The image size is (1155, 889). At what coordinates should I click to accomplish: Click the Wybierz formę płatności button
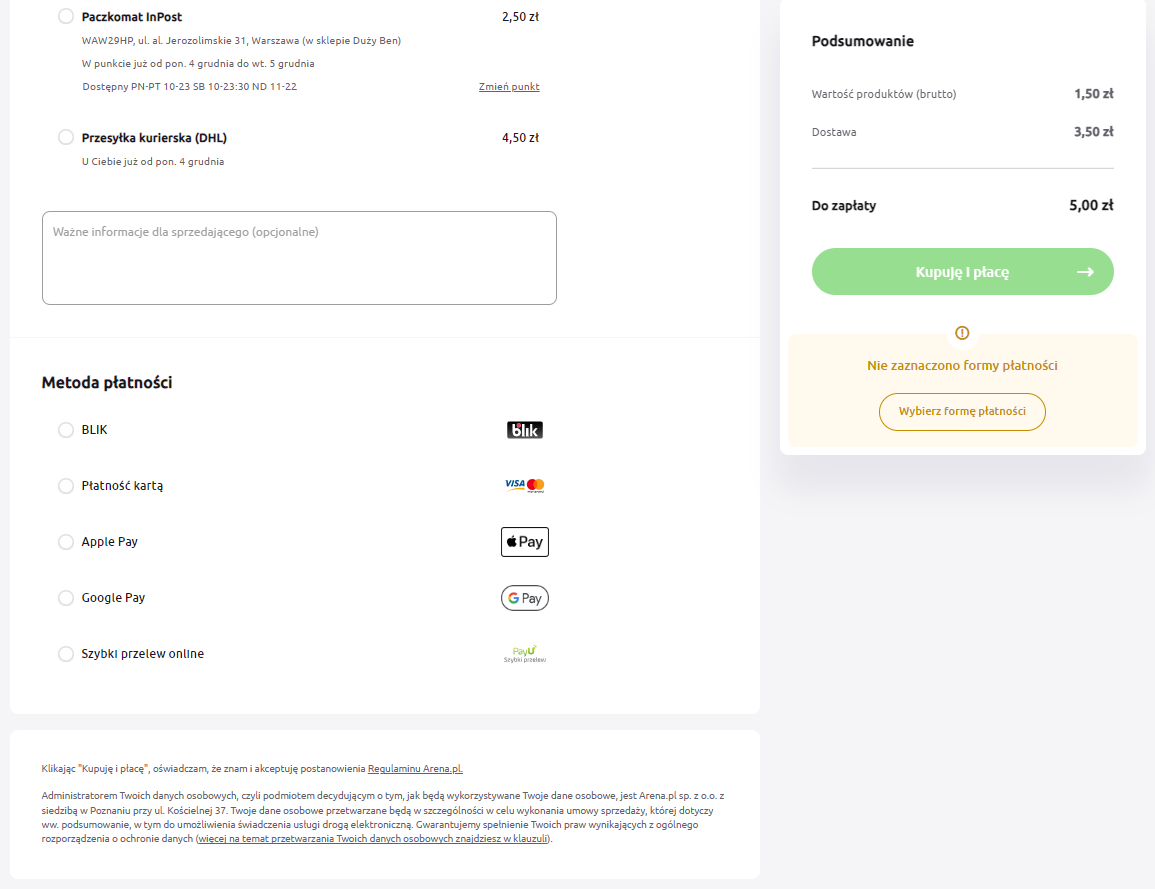point(962,412)
